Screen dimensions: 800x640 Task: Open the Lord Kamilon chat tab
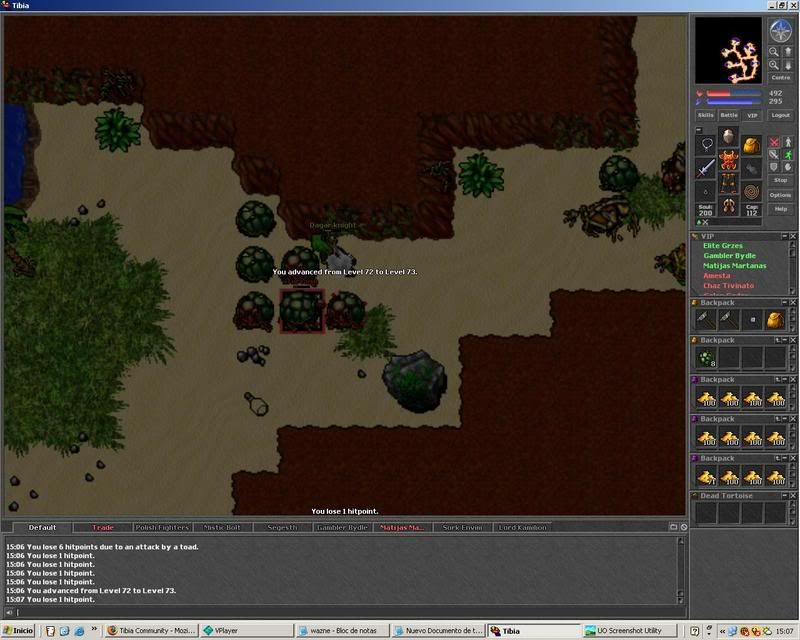[522, 528]
